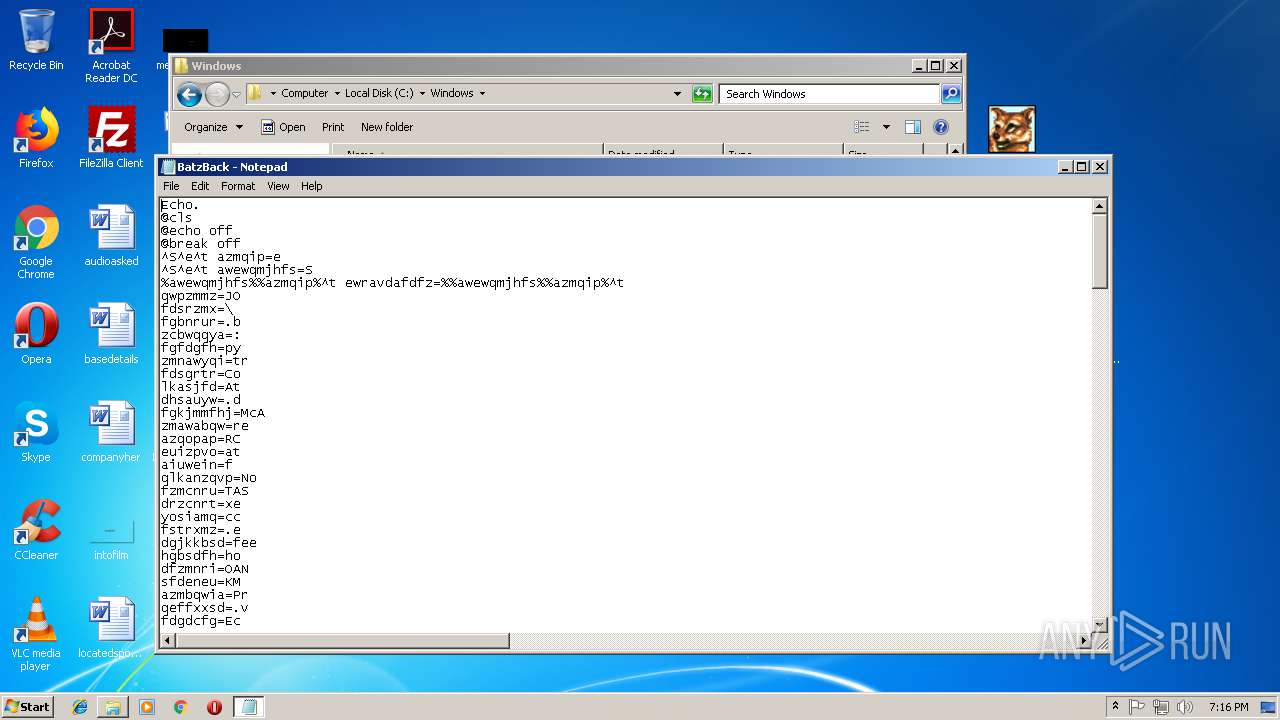
Task: Open Acrobat Reader DC desktop shortcut
Action: [x=111, y=46]
